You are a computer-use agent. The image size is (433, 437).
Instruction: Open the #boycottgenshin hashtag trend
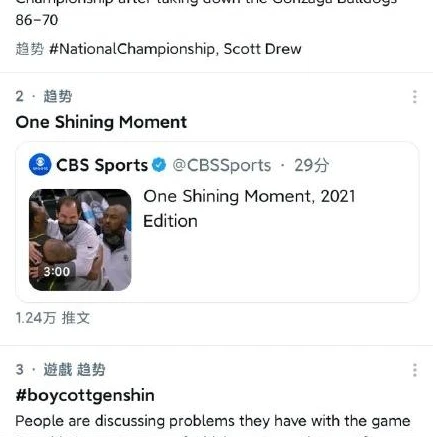pos(85,396)
